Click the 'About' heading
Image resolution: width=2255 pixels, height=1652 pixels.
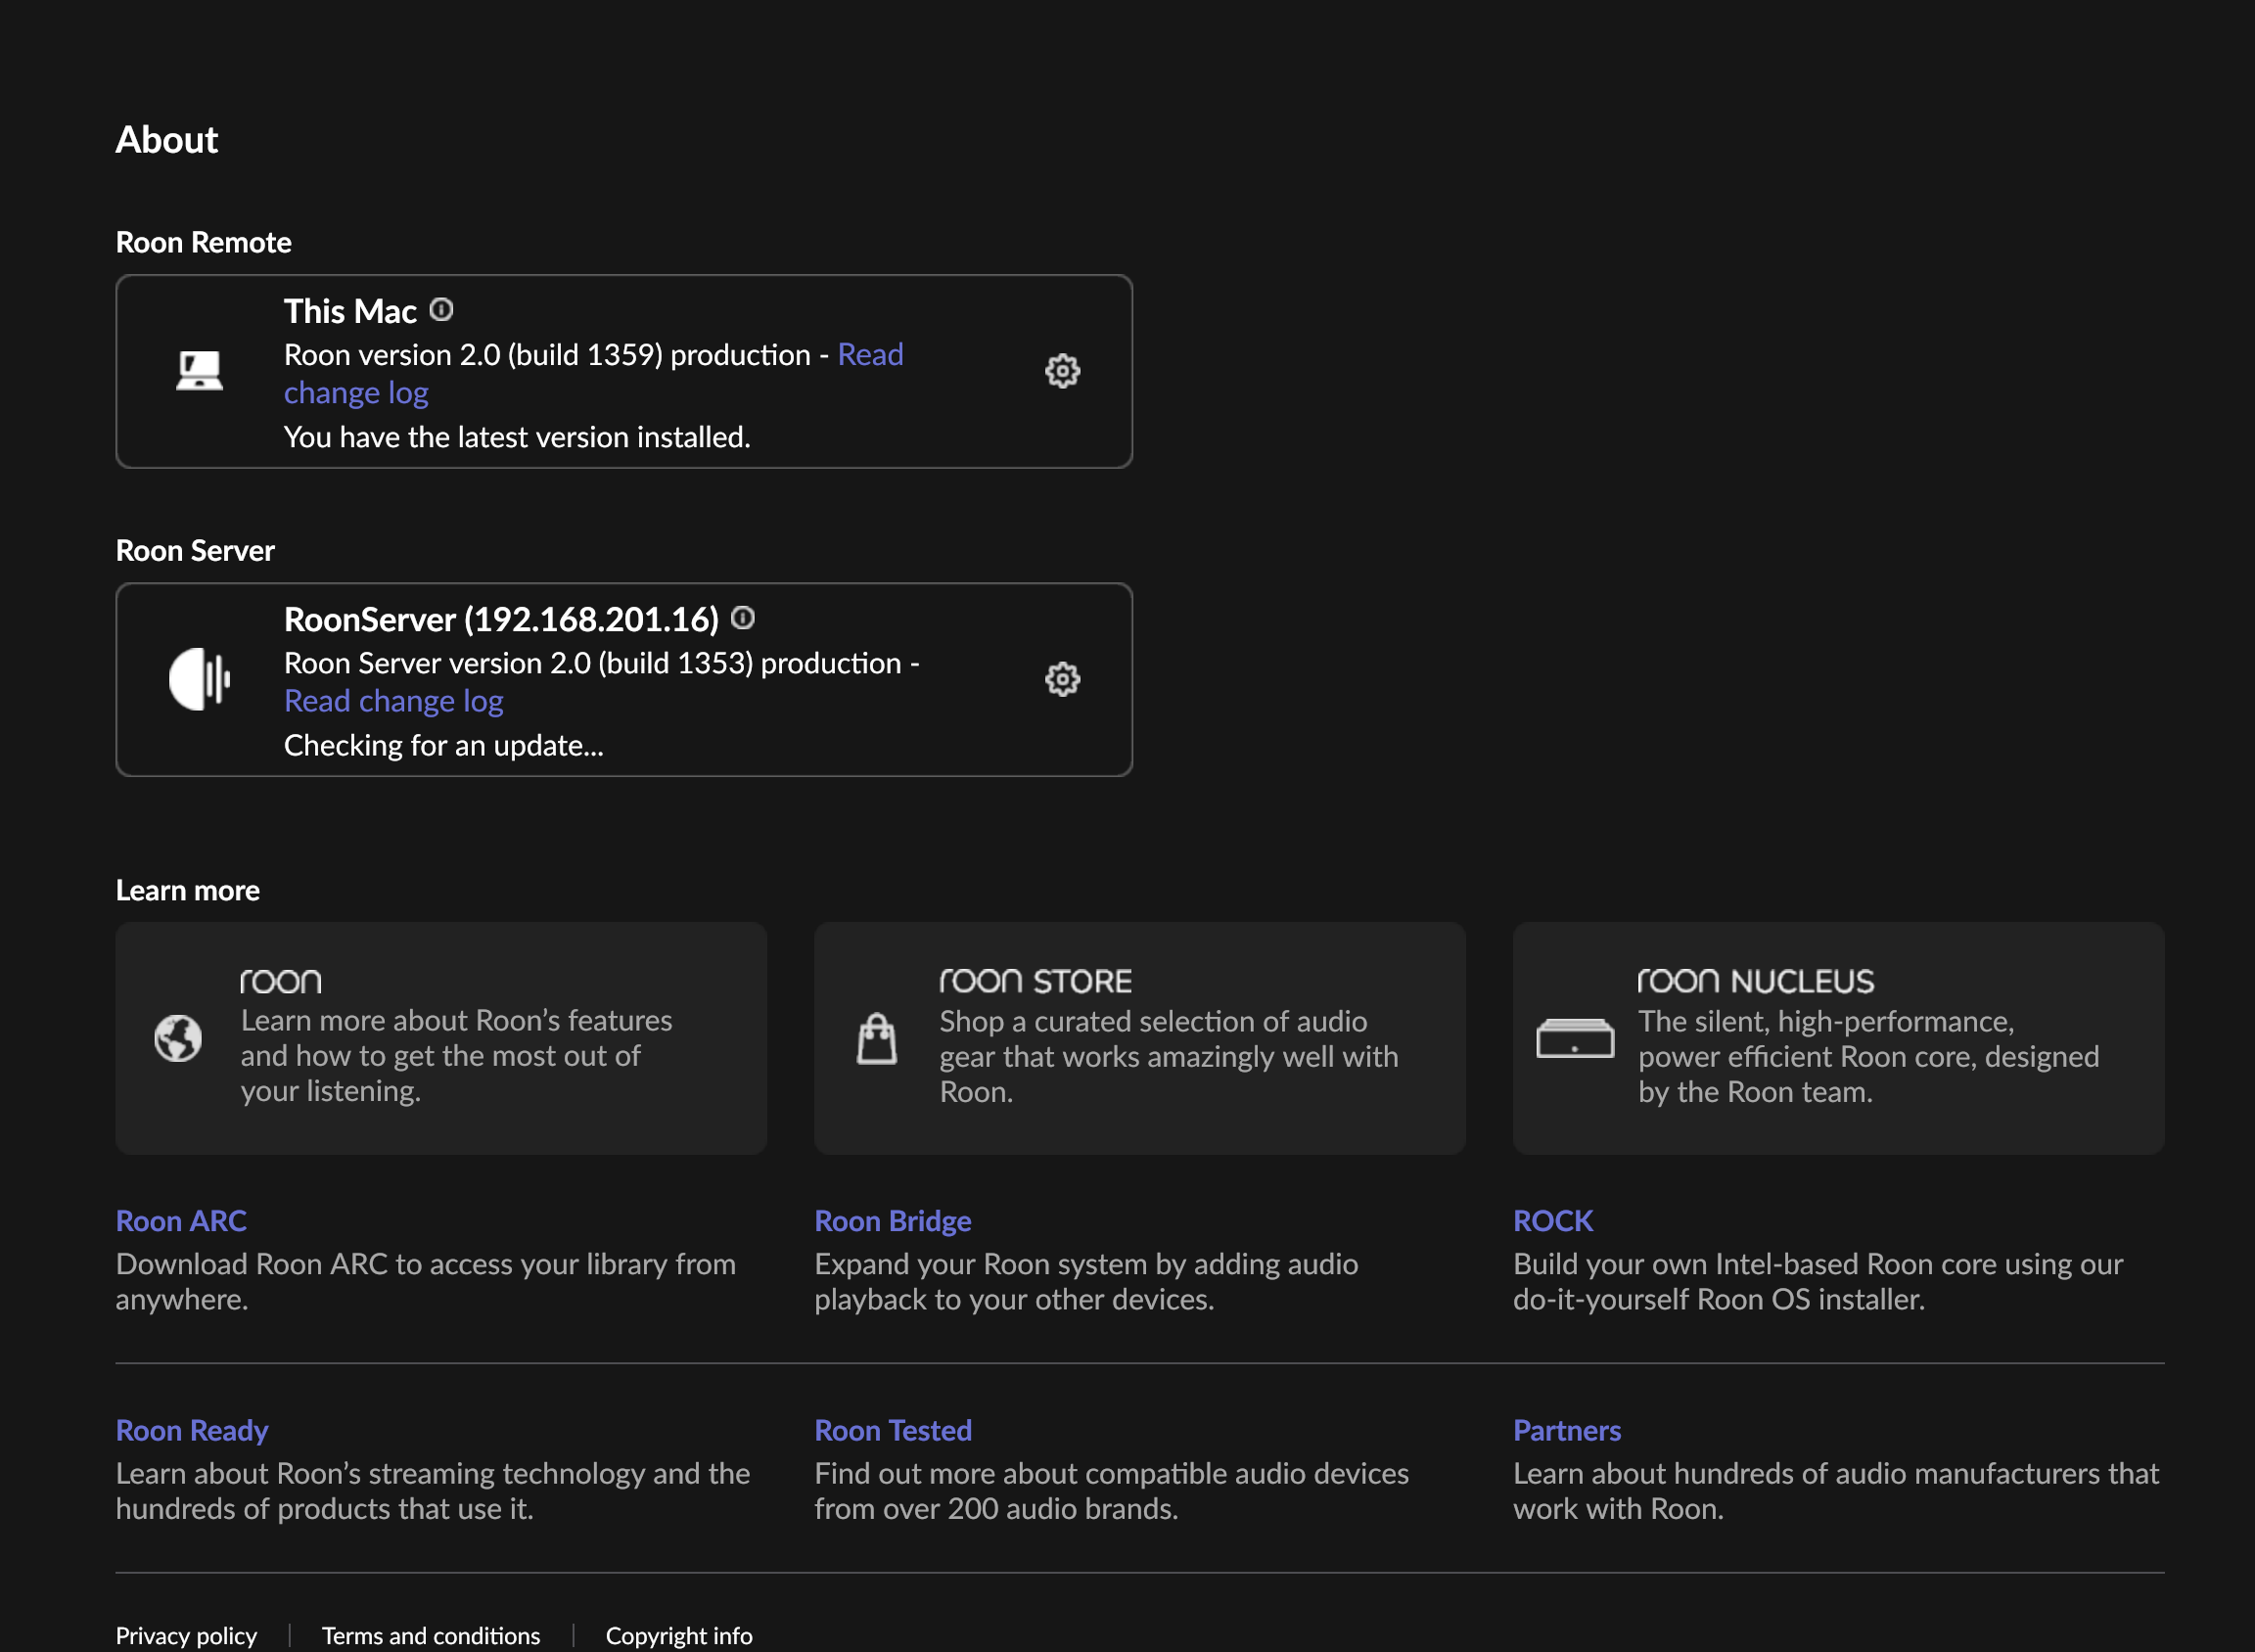click(x=167, y=139)
